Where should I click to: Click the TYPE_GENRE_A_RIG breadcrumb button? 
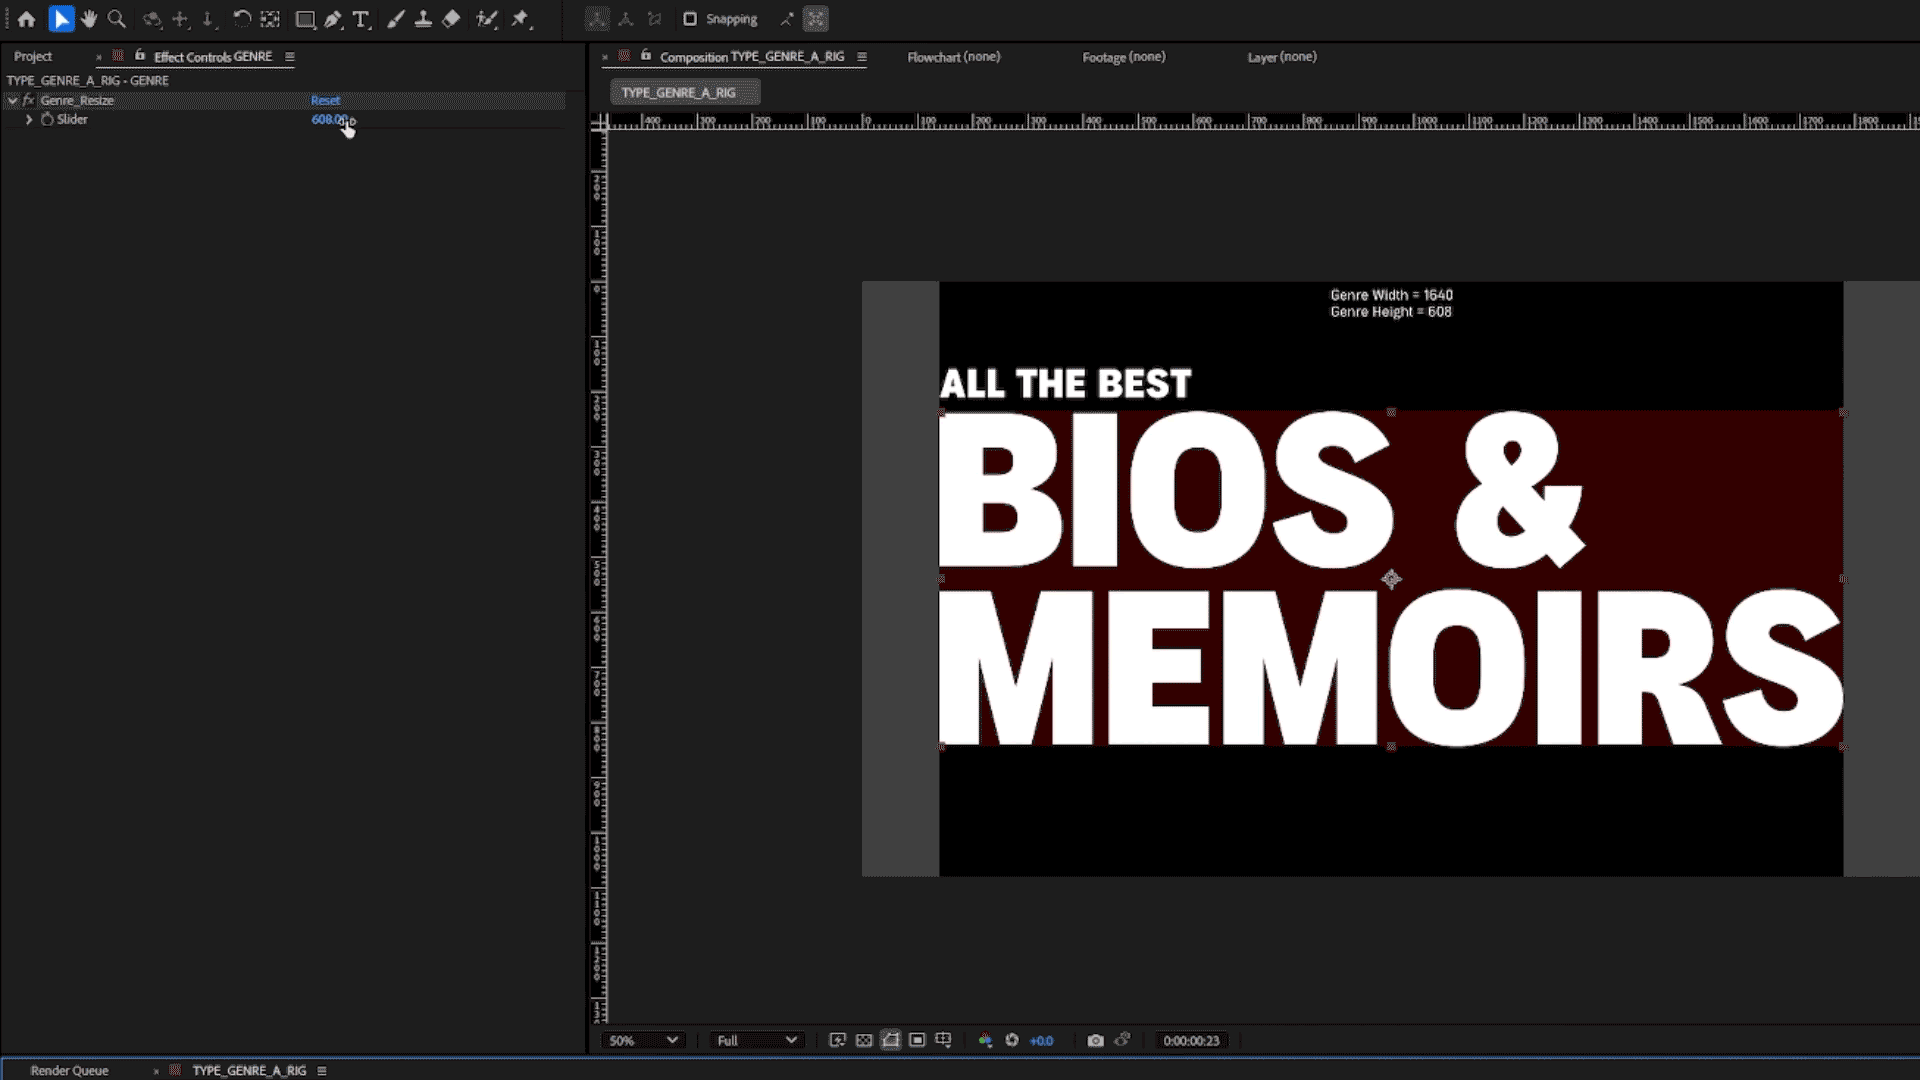[685, 93]
